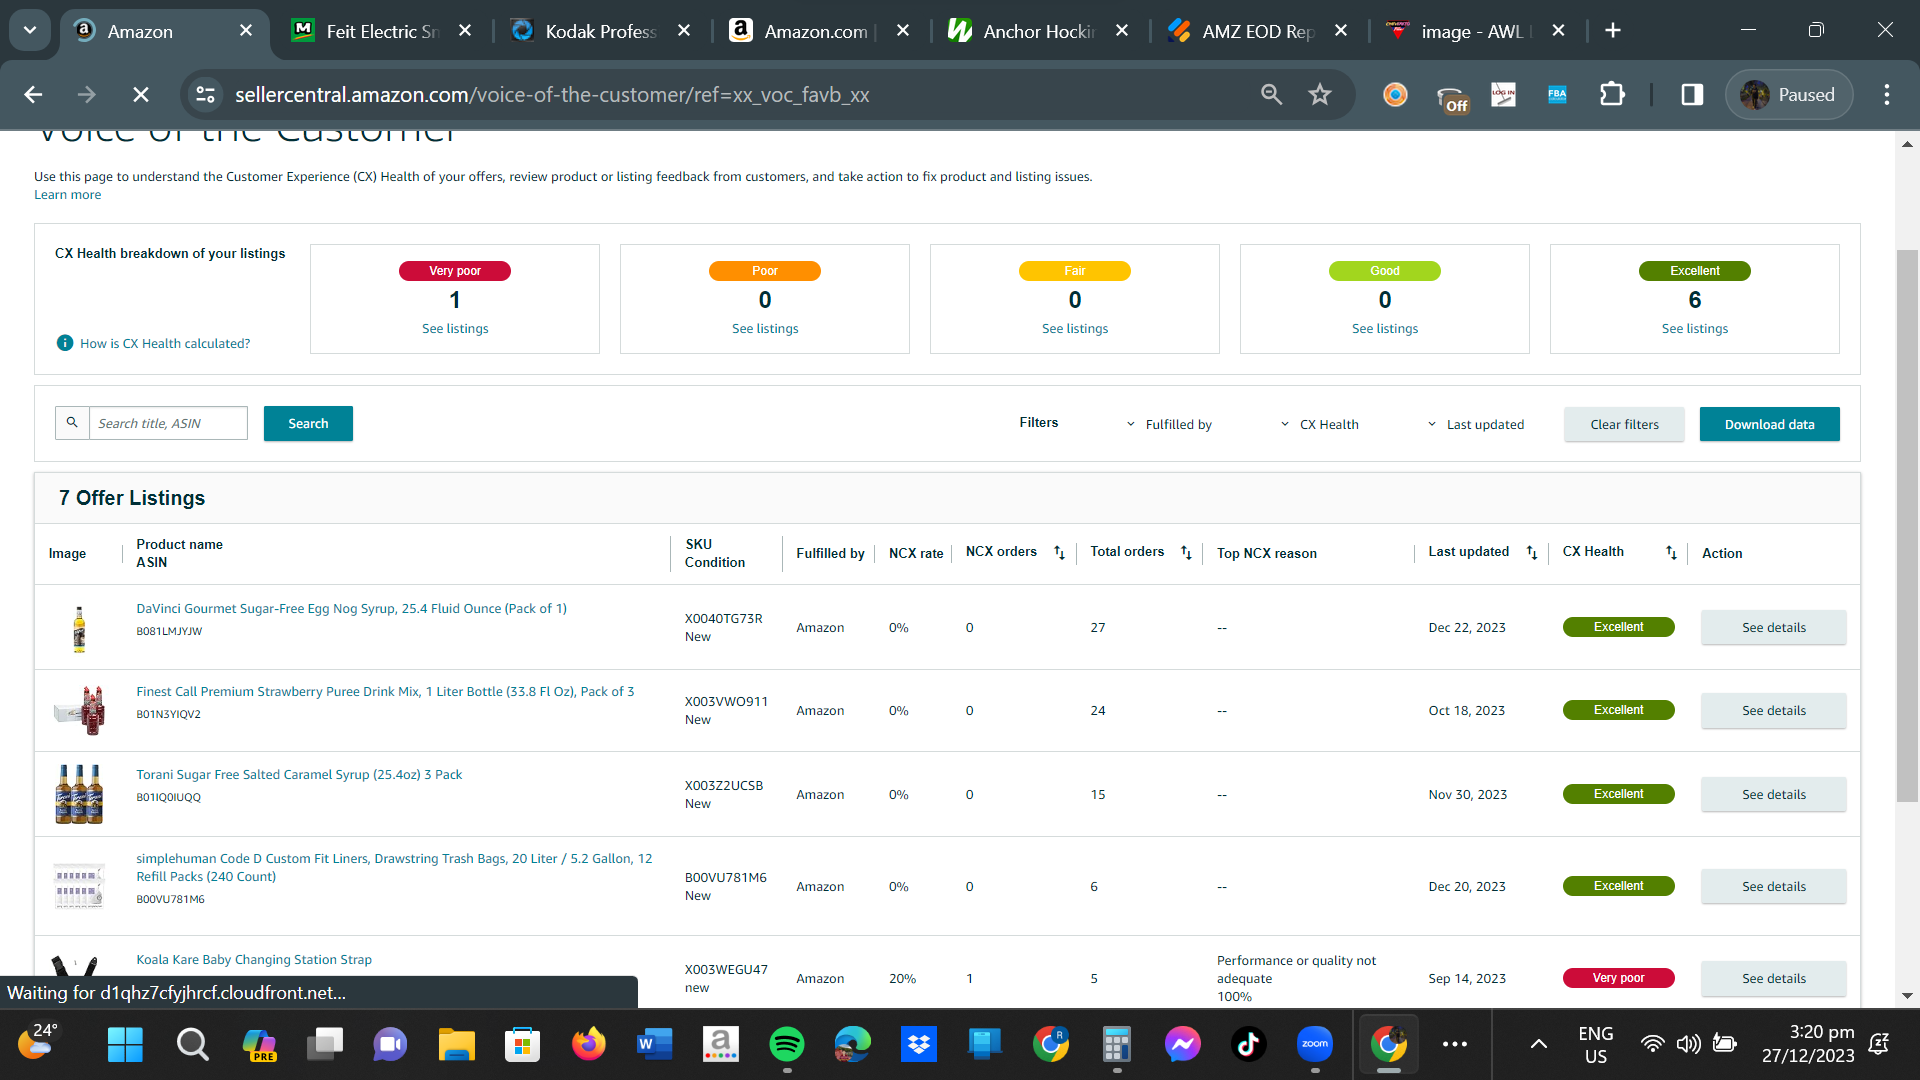Viewport: 1920px width, 1080px height.
Task: Toggle the Chrome side panel
Action: (1692, 95)
